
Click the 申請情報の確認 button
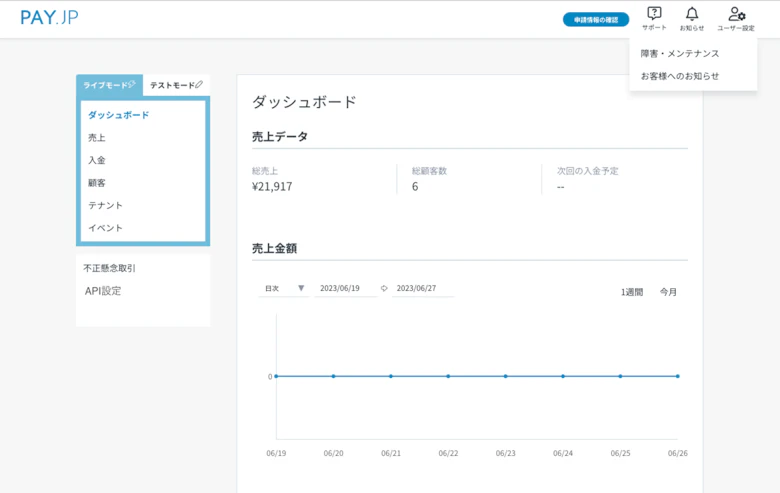pyautogui.click(x=596, y=19)
